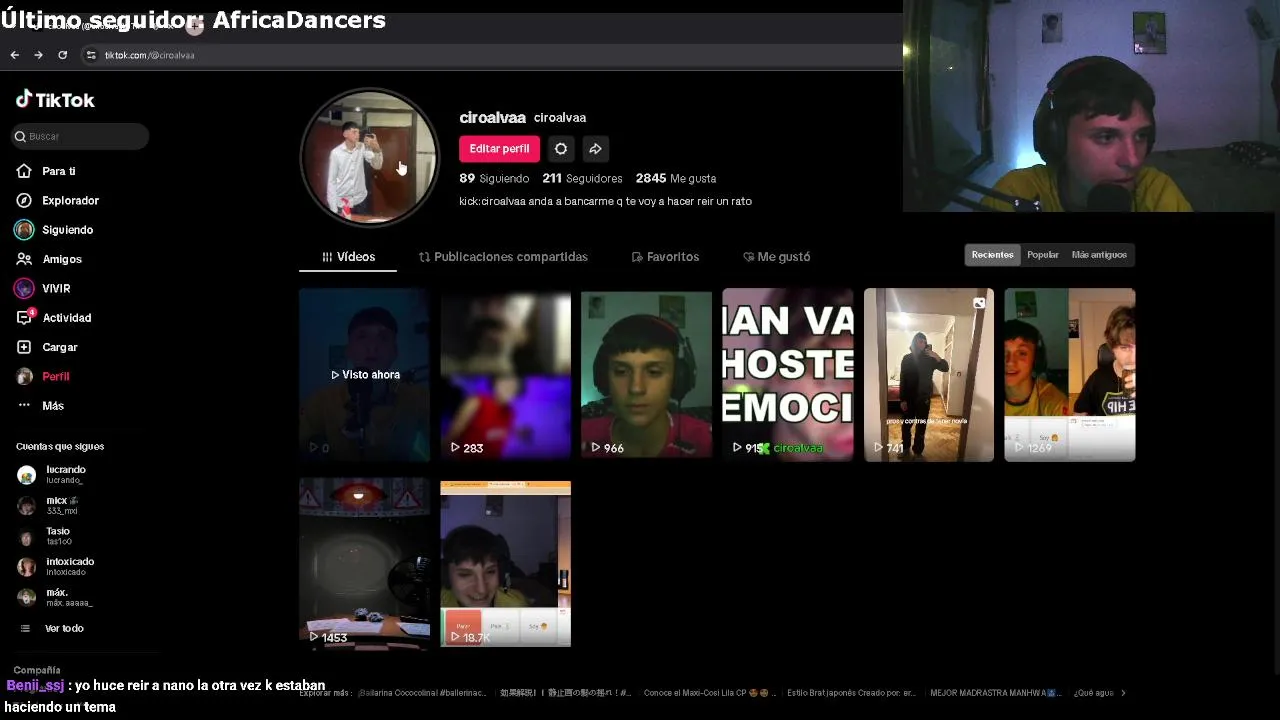Open the video marked Visto ahora

pos(364,375)
